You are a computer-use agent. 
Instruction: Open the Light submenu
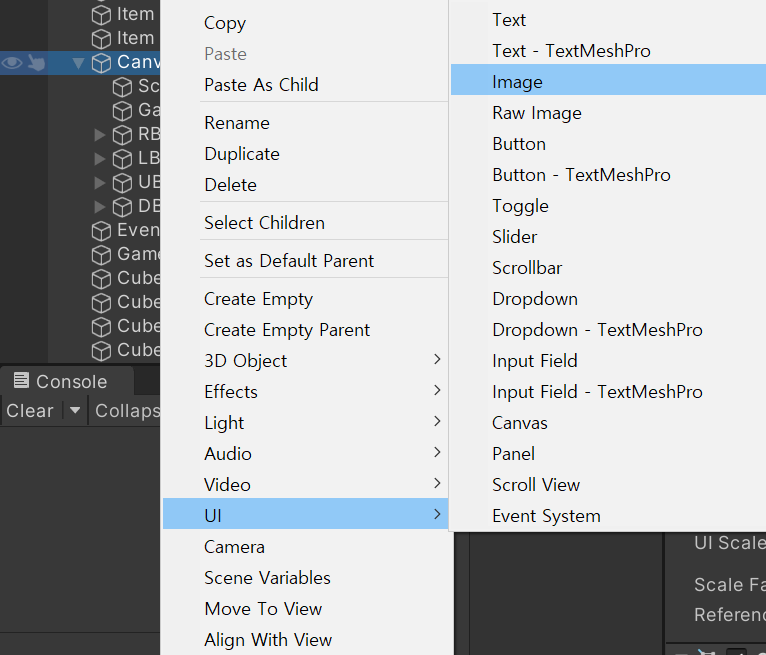point(305,423)
